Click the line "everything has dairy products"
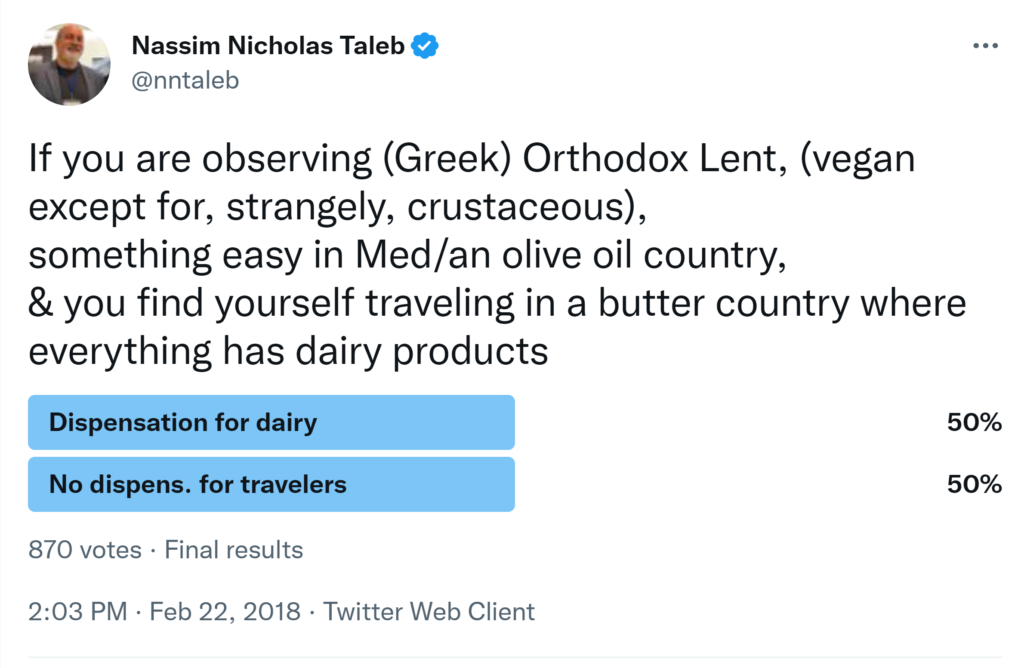The height and width of the screenshot is (668, 1024). pyautogui.click(x=289, y=351)
